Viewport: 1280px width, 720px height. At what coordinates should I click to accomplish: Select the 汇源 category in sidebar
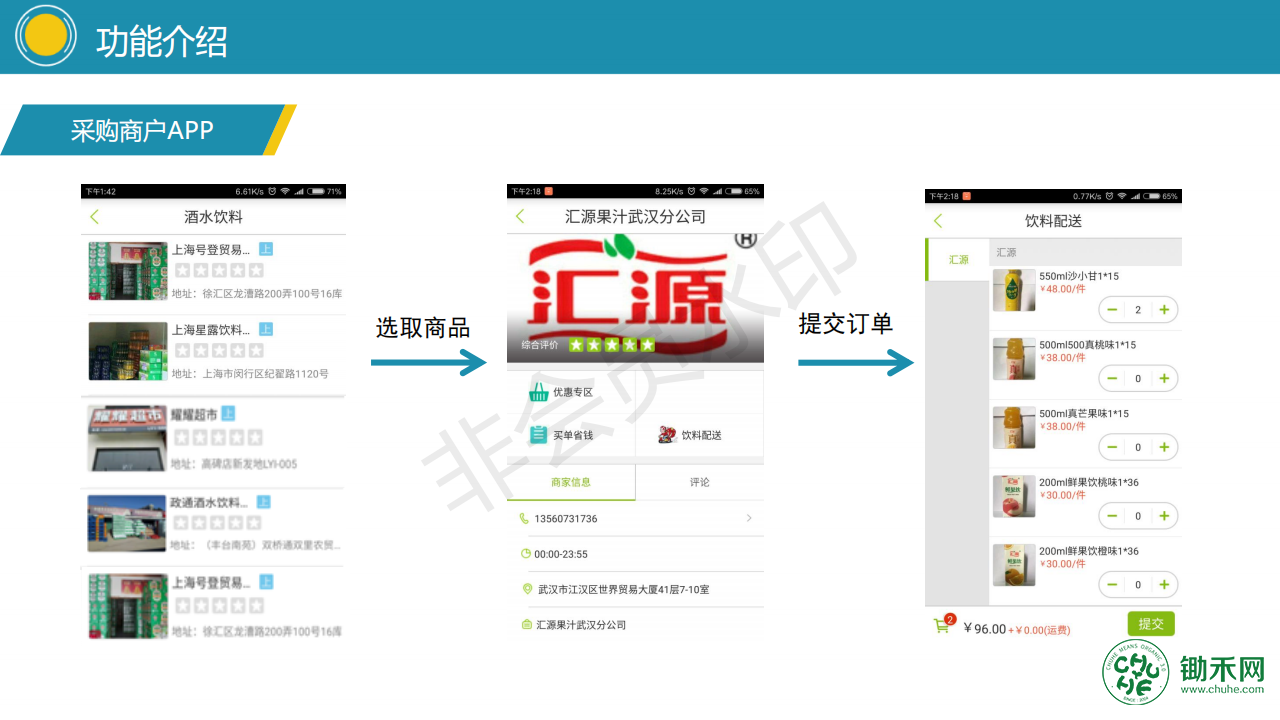(x=958, y=260)
